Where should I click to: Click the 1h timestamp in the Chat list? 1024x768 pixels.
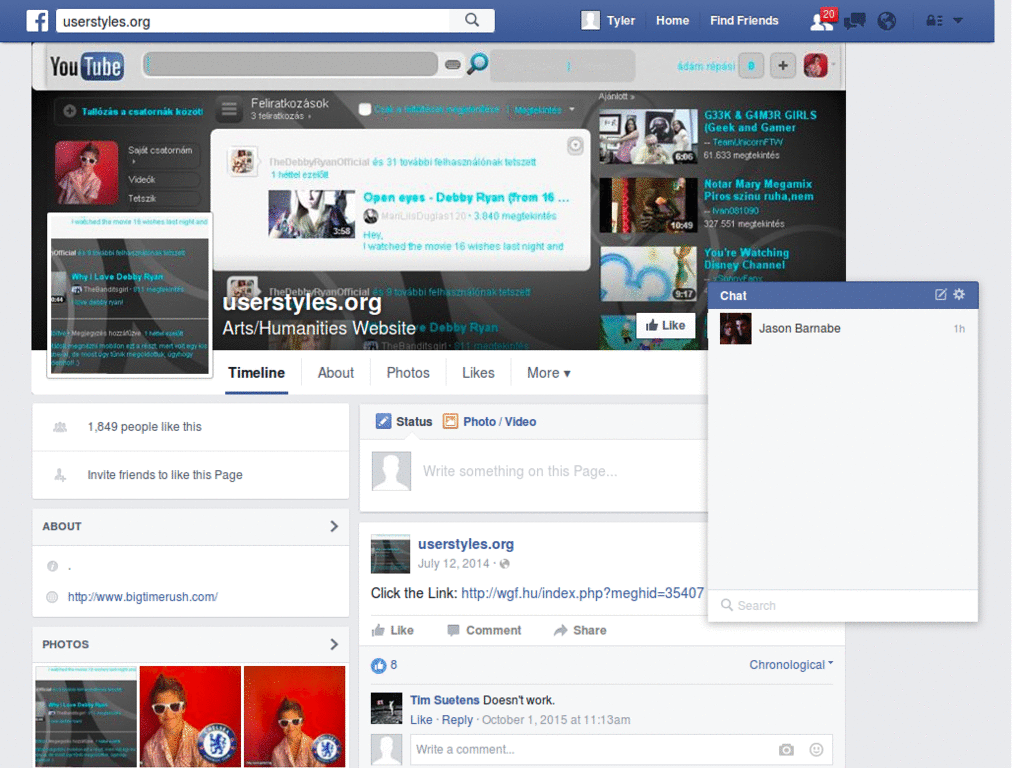point(959,328)
